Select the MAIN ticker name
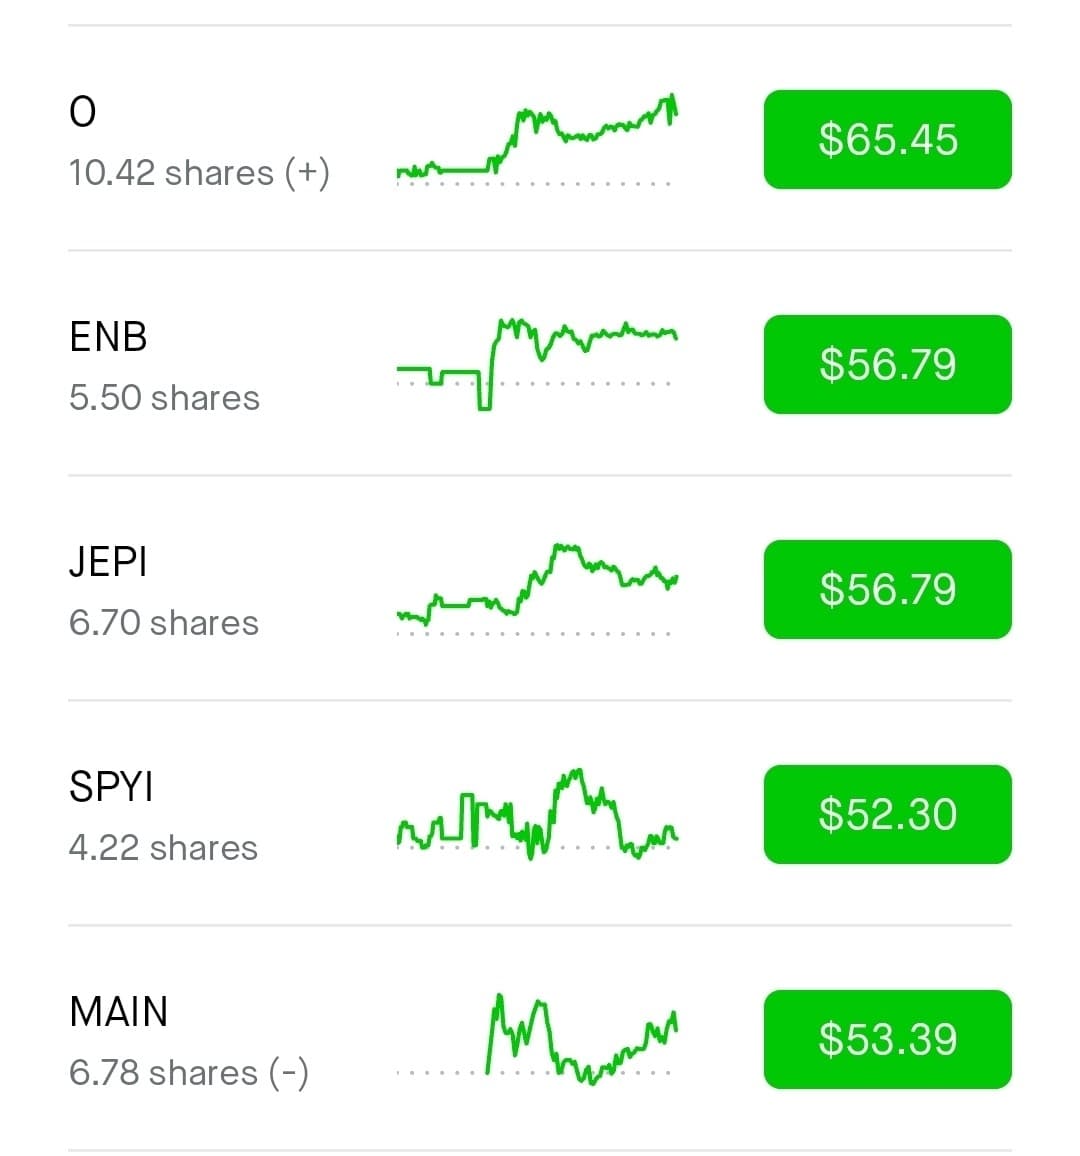The image size is (1080, 1156). click(x=119, y=1012)
